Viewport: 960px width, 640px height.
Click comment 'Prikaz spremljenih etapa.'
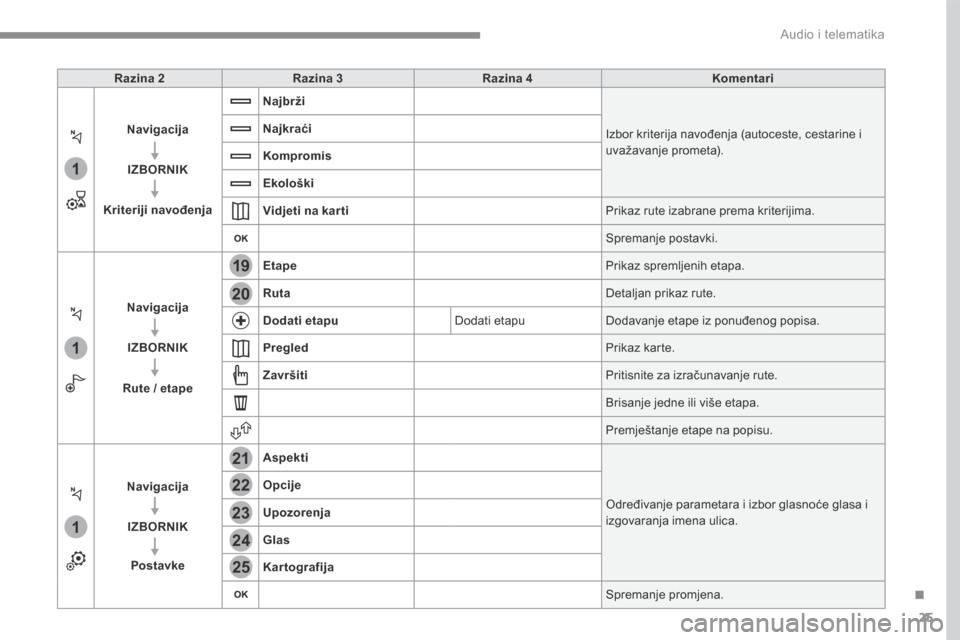click(x=675, y=266)
